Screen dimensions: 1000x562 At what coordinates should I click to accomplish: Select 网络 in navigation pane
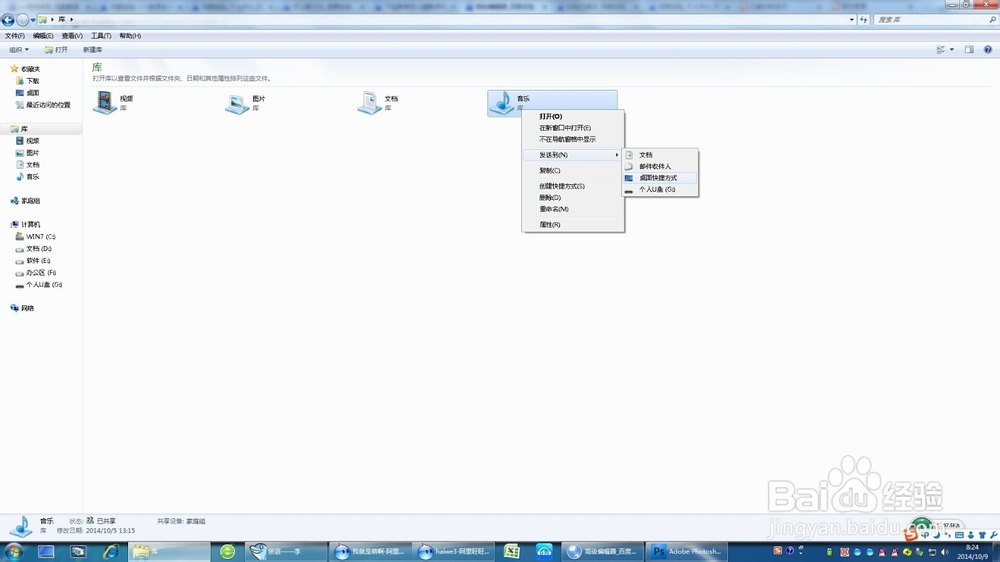click(x=27, y=308)
